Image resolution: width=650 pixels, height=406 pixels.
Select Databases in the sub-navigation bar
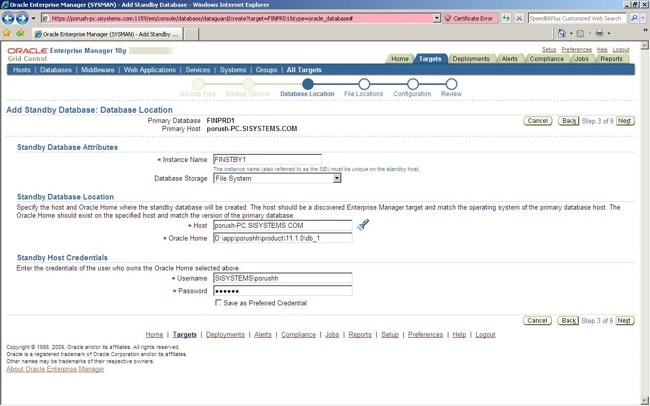coord(56,70)
